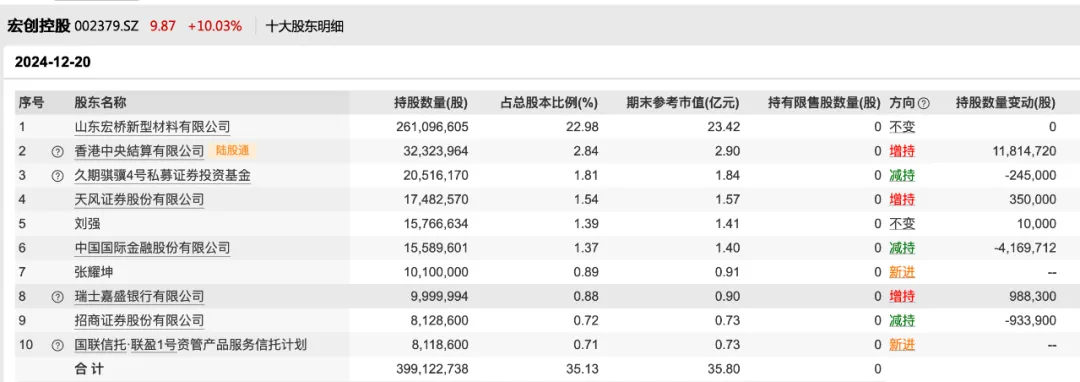Click the 2024-12-20 date heading

coord(53,63)
